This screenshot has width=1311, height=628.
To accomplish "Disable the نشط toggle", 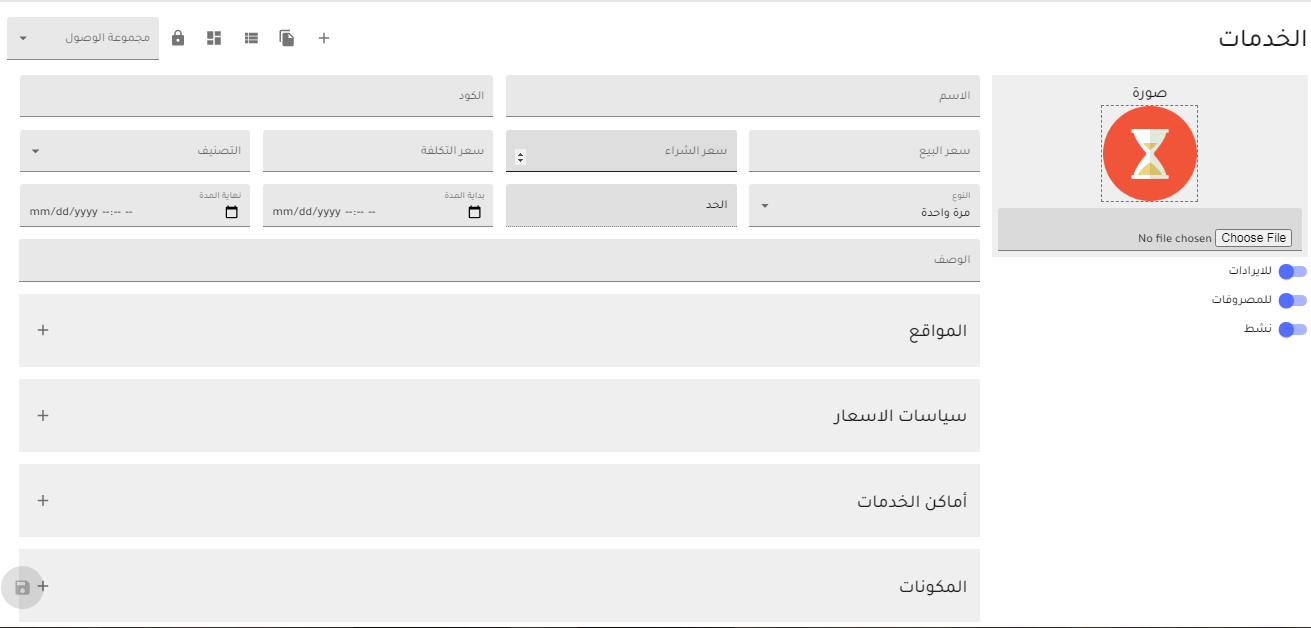I will point(1292,329).
